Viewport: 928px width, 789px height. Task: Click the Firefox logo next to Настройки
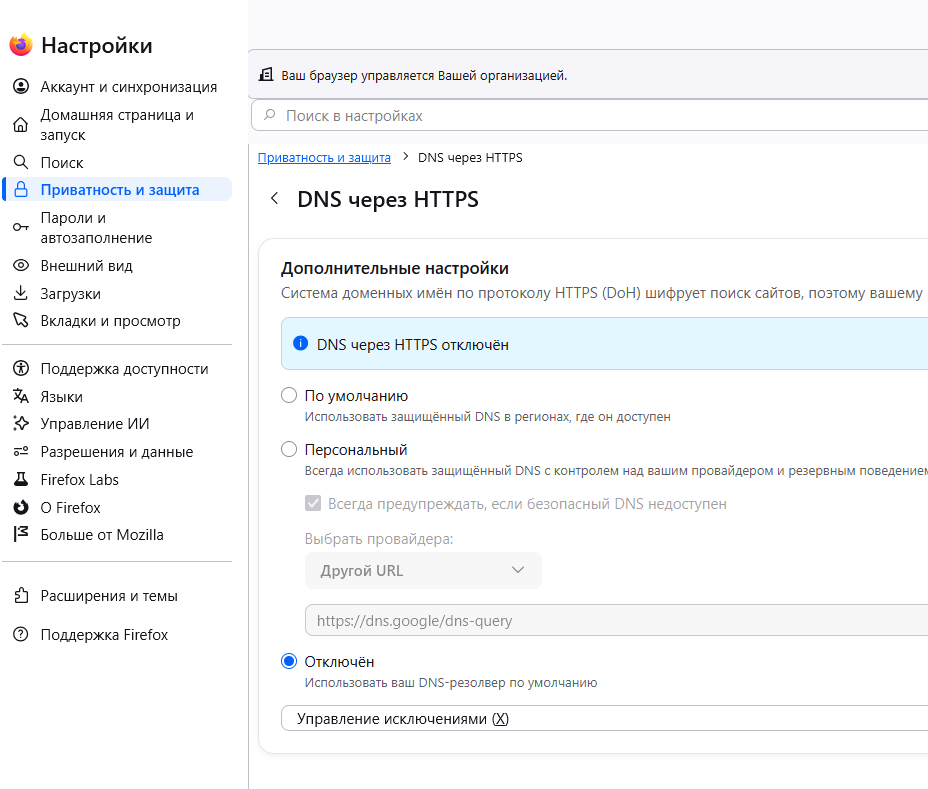tap(21, 45)
